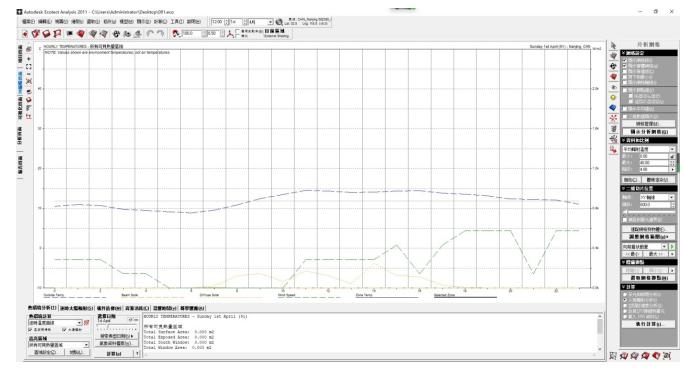This screenshot has width=684, height=380.
Task: Click the yellow sun icon in right strip
Action: tap(613, 97)
